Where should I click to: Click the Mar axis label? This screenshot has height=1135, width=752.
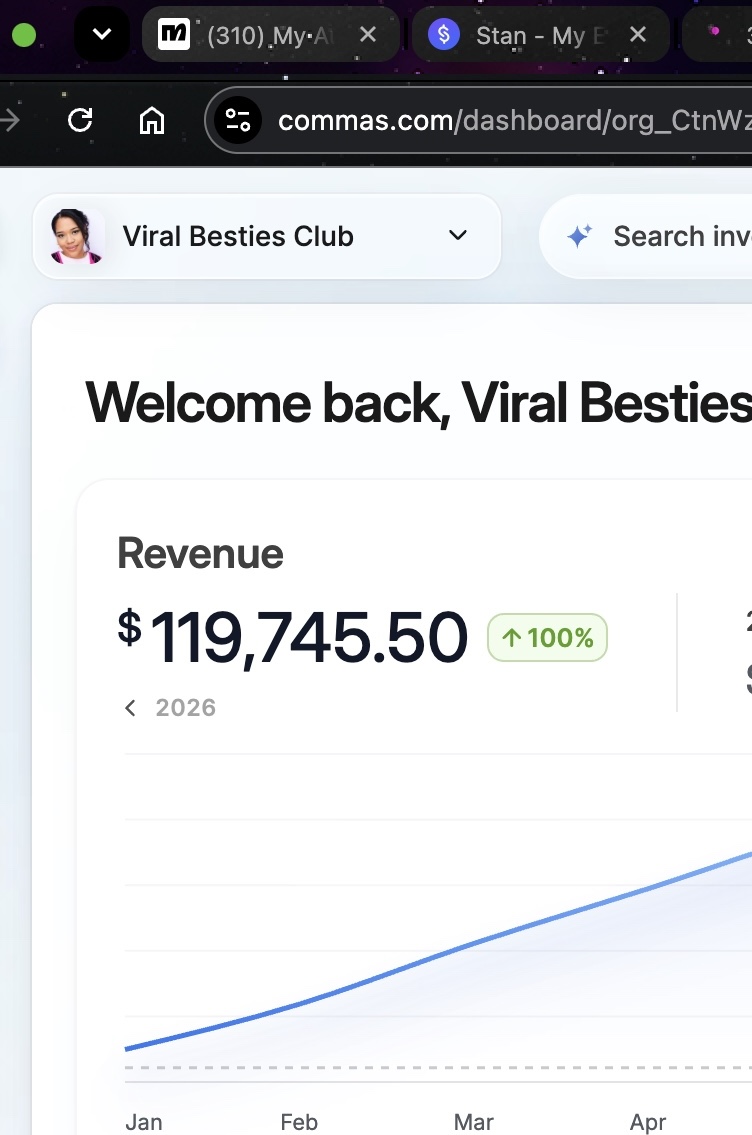click(473, 1122)
